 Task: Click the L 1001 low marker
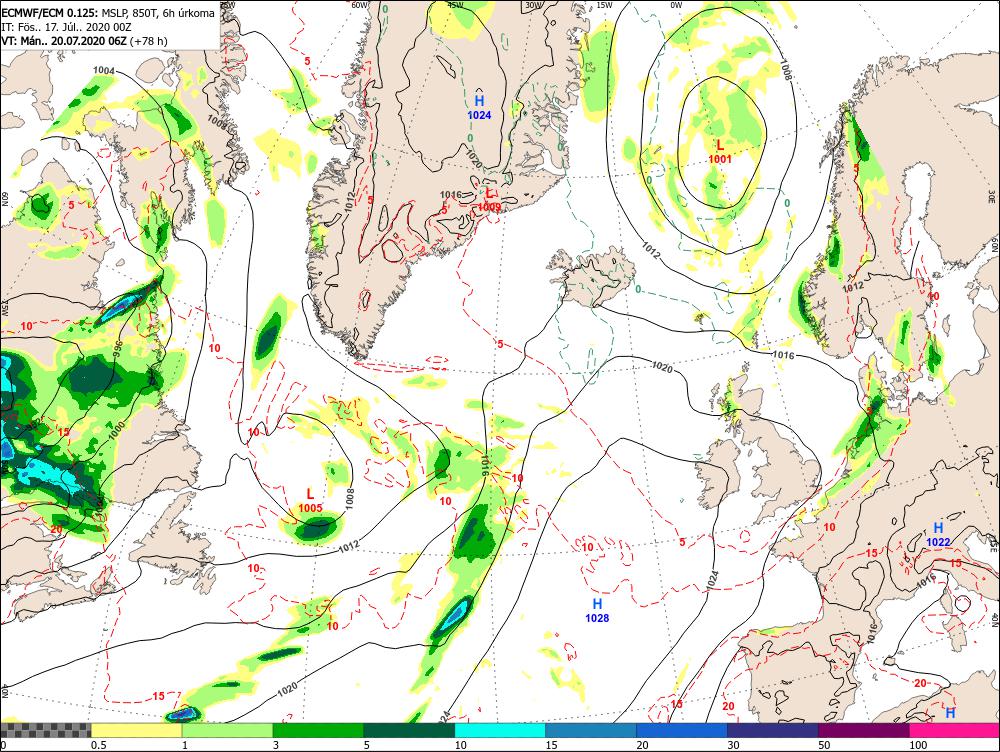coord(720,151)
